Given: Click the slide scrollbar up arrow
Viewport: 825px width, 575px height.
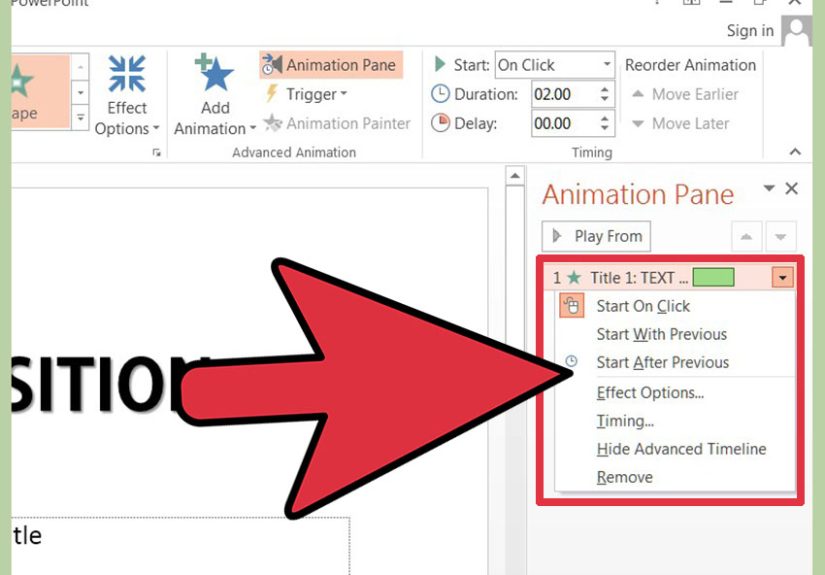Looking at the screenshot, I should point(515,176).
